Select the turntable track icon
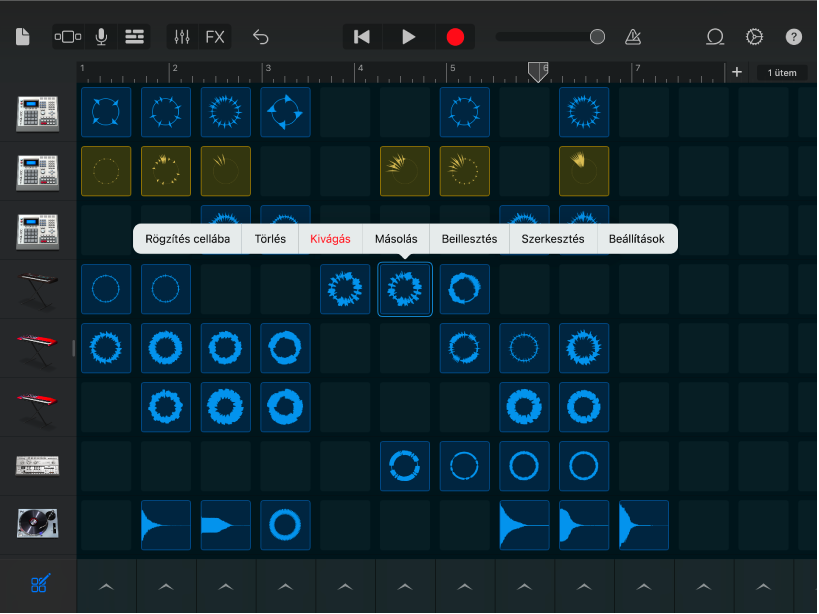The width and height of the screenshot is (819, 614). pos(38,525)
